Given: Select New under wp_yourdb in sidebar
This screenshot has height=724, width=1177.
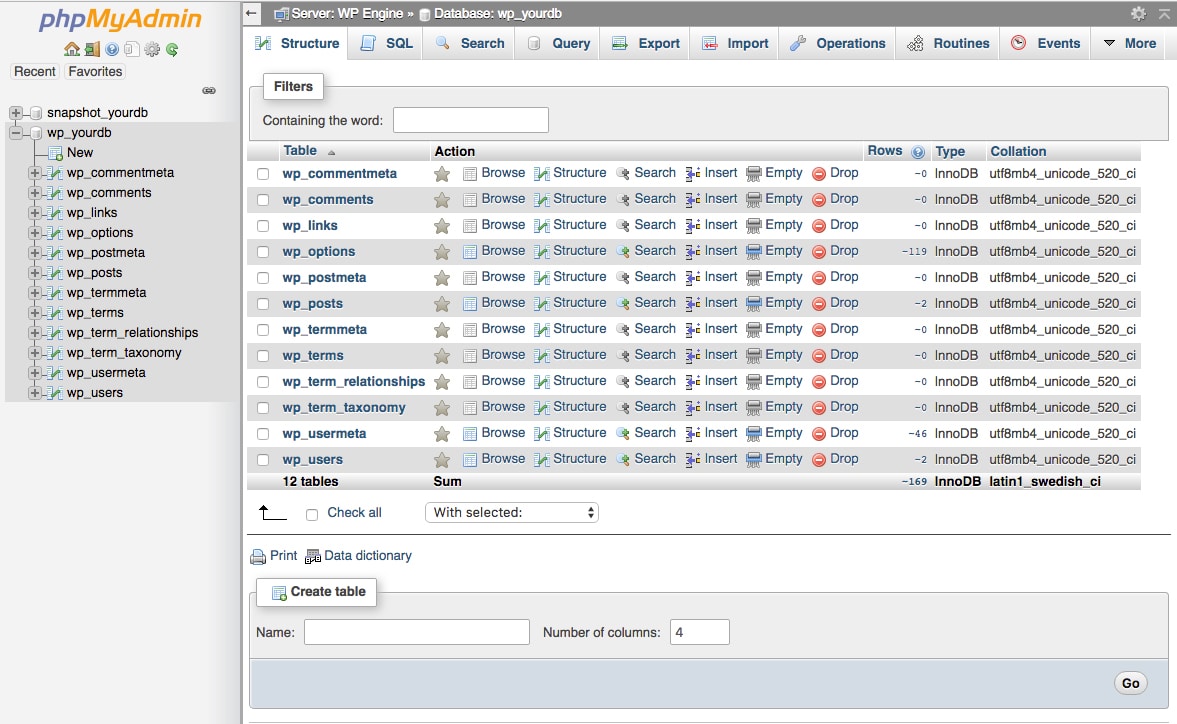Looking at the screenshot, I should pyautogui.click(x=80, y=152).
